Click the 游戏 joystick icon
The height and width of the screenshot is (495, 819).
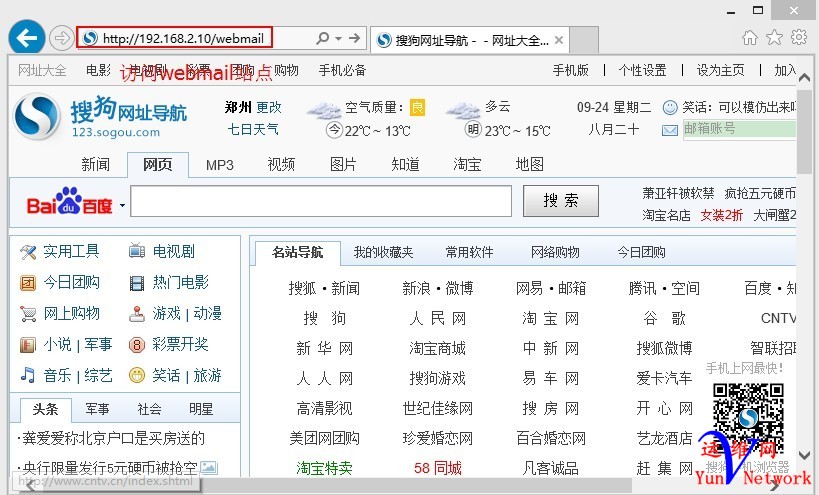(x=137, y=314)
